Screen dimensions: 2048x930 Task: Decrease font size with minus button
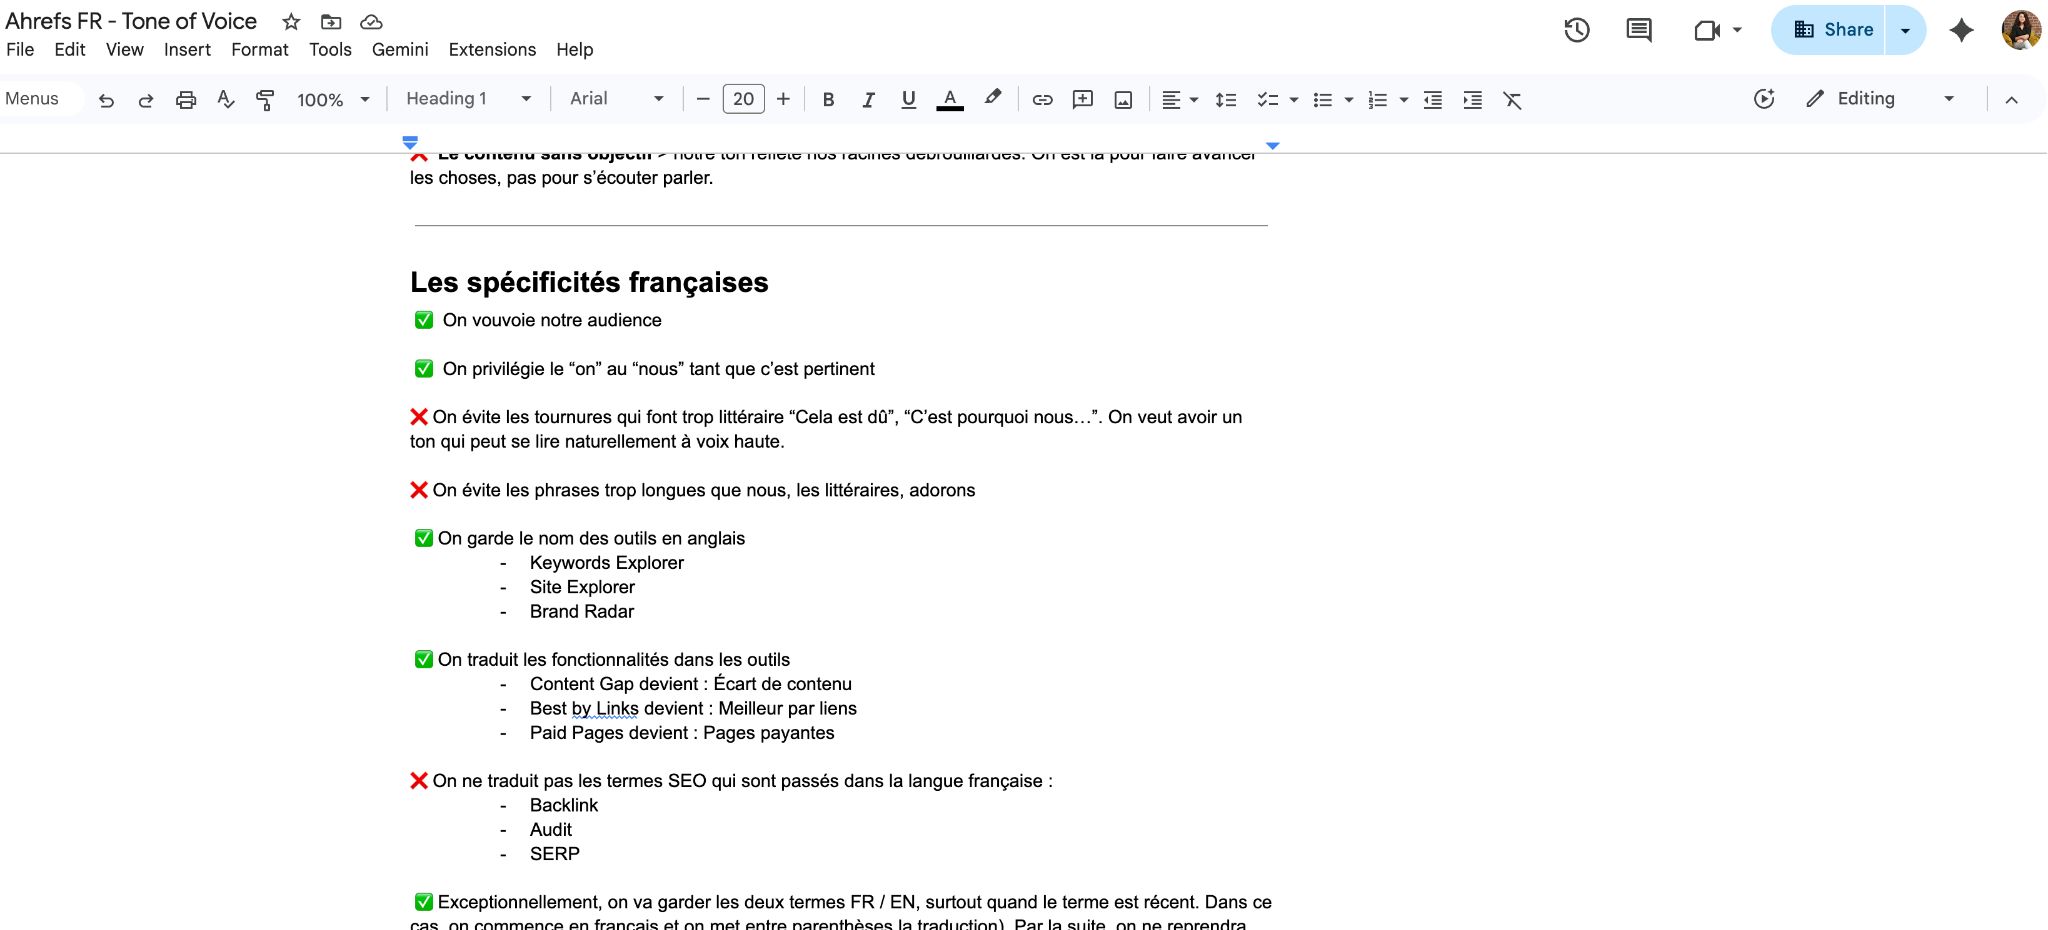pyautogui.click(x=703, y=99)
